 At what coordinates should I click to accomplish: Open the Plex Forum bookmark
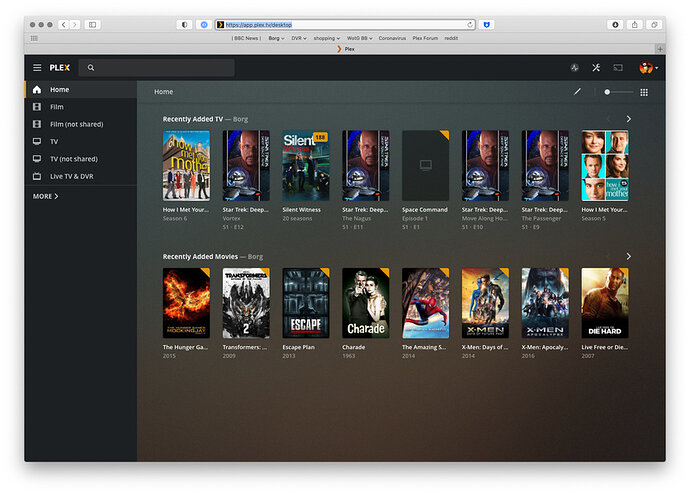coord(425,38)
